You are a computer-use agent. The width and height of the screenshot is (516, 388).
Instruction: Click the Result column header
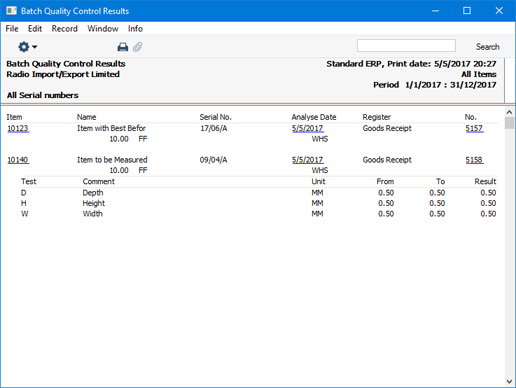pos(485,182)
